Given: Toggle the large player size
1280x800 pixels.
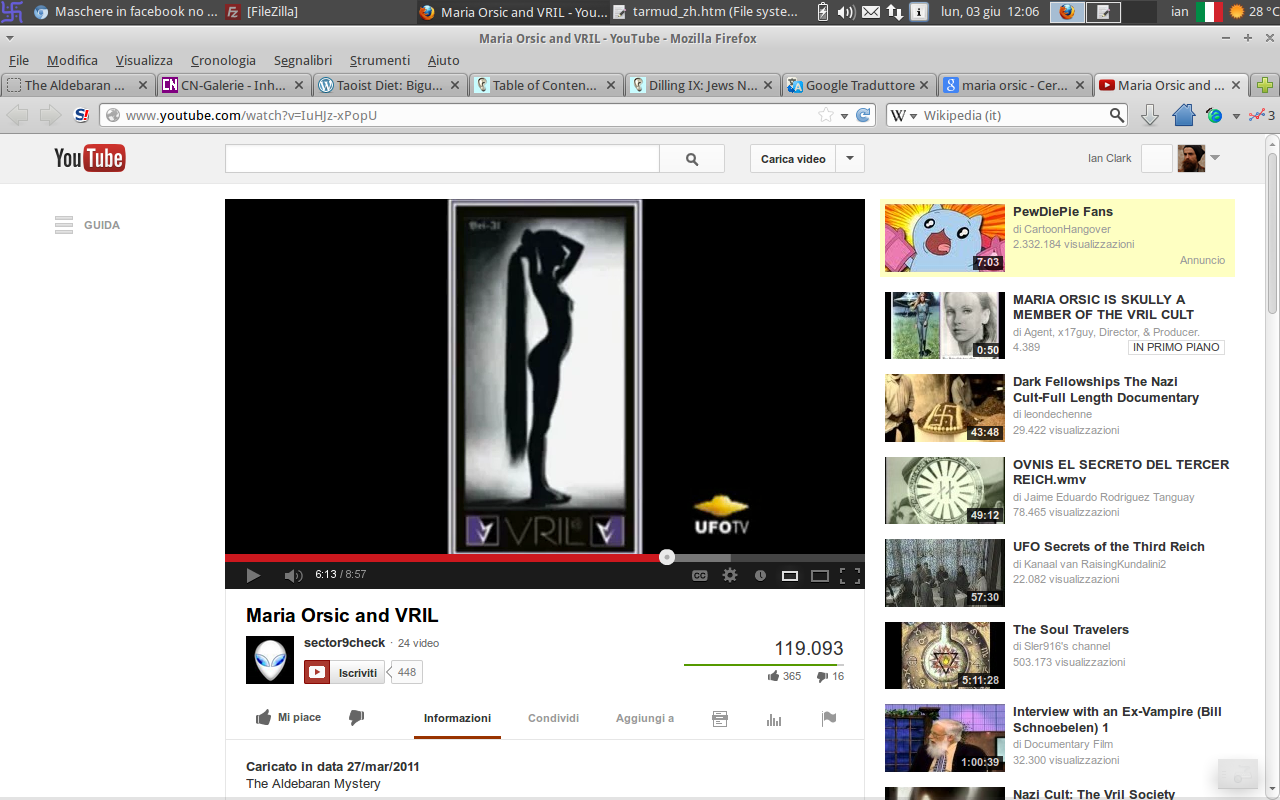Looking at the screenshot, I should 820,575.
